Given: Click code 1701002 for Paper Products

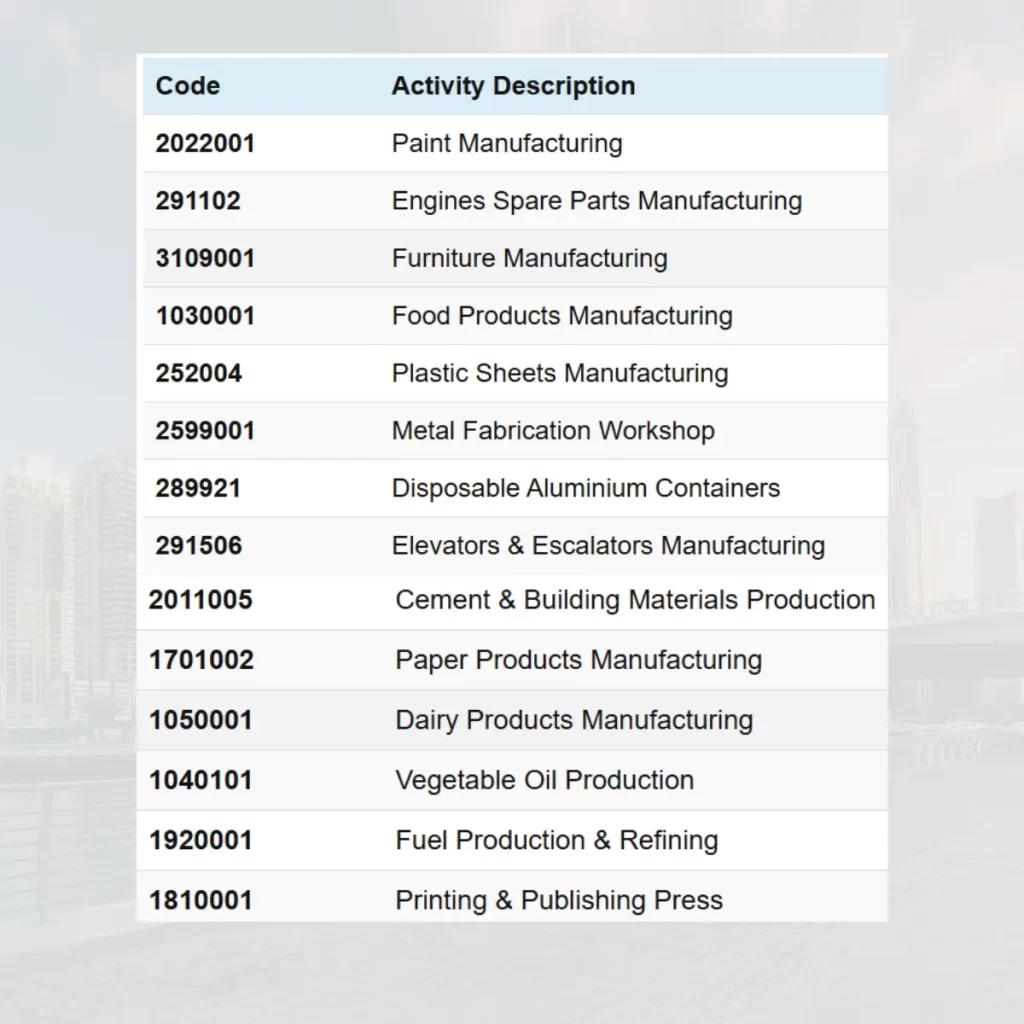Looking at the screenshot, I should [201, 660].
